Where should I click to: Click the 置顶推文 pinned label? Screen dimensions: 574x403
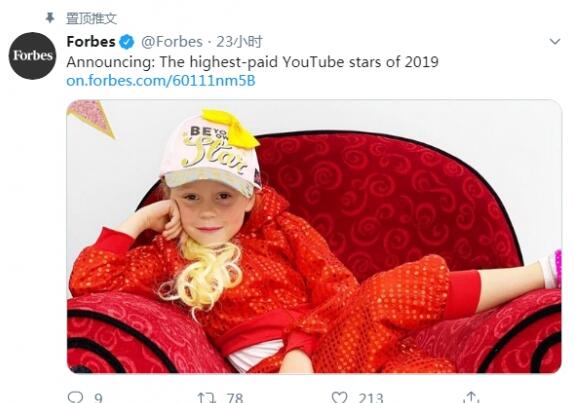point(91,18)
